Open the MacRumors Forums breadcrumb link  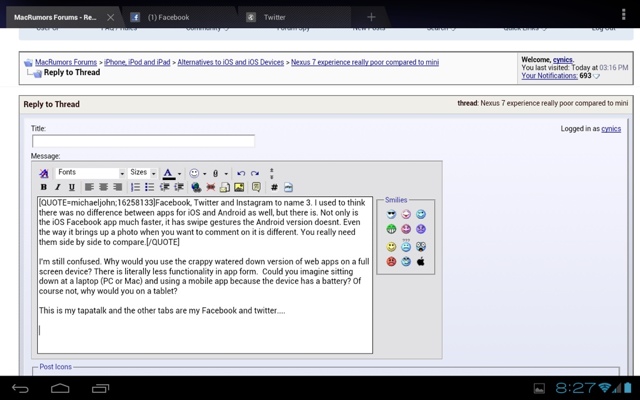(x=66, y=62)
